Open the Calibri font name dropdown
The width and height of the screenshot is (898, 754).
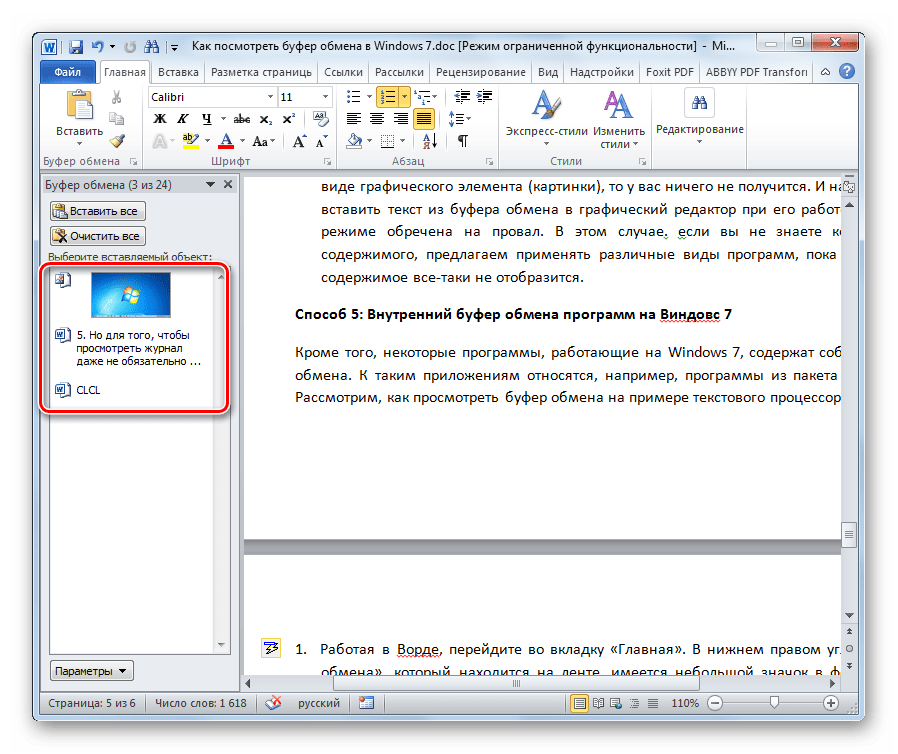270,97
